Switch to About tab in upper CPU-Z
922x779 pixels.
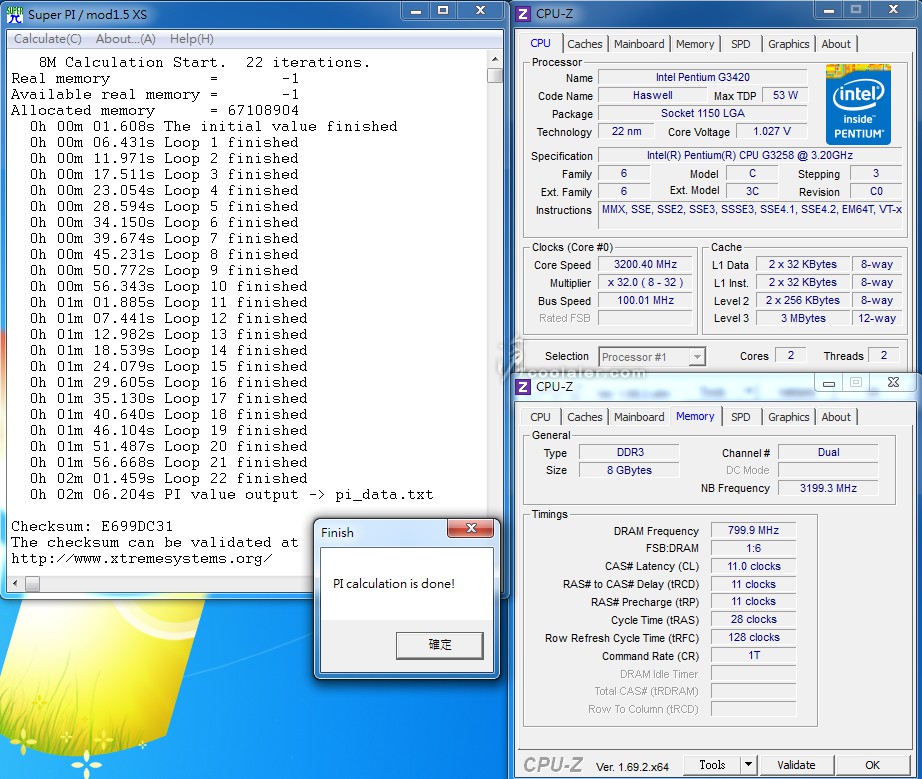[836, 44]
